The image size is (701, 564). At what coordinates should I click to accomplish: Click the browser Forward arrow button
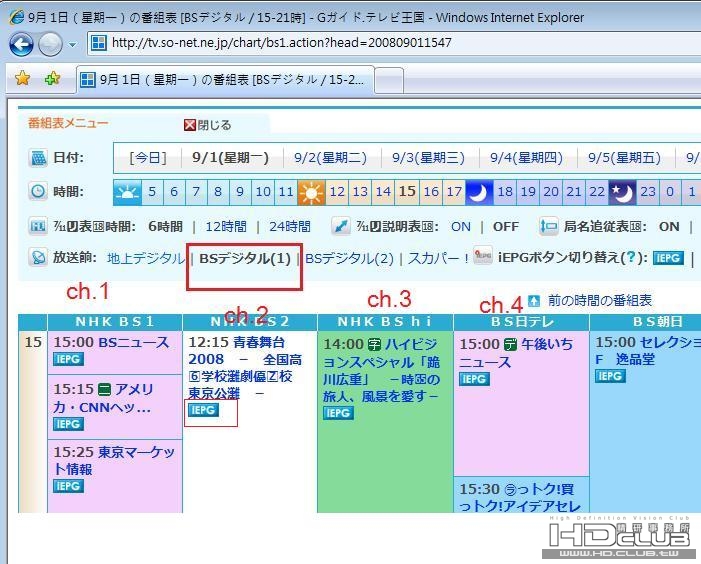tap(50, 45)
